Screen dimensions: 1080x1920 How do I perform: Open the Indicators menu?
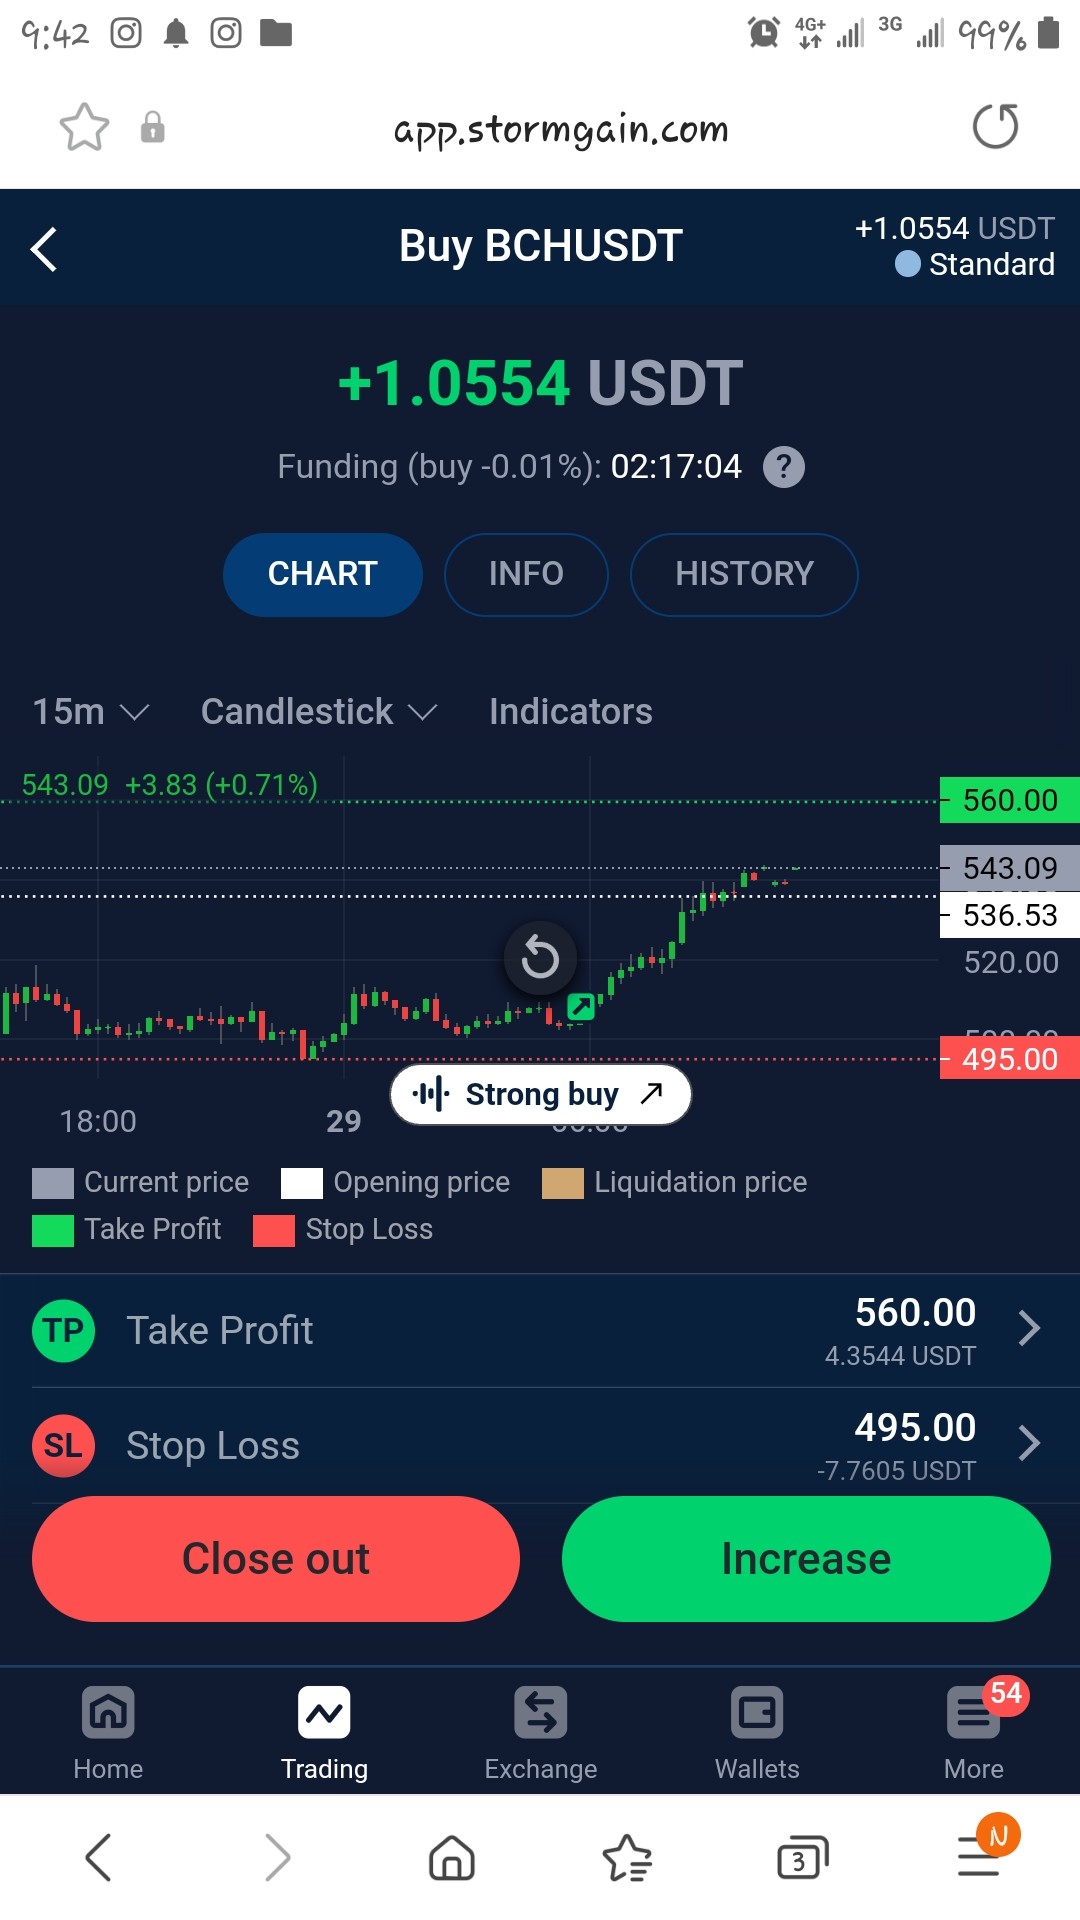coord(570,712)
